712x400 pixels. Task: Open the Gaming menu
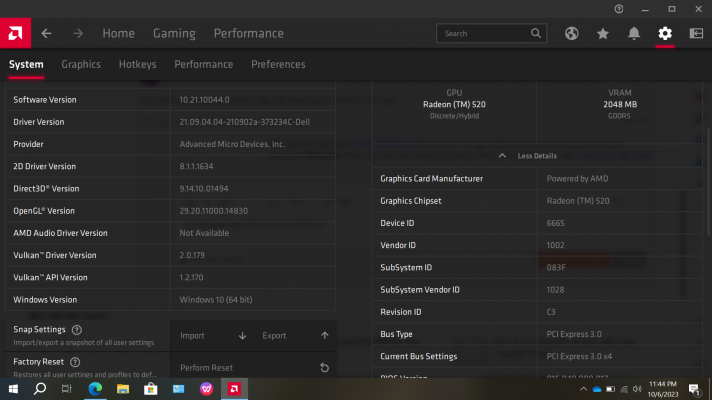174,33
